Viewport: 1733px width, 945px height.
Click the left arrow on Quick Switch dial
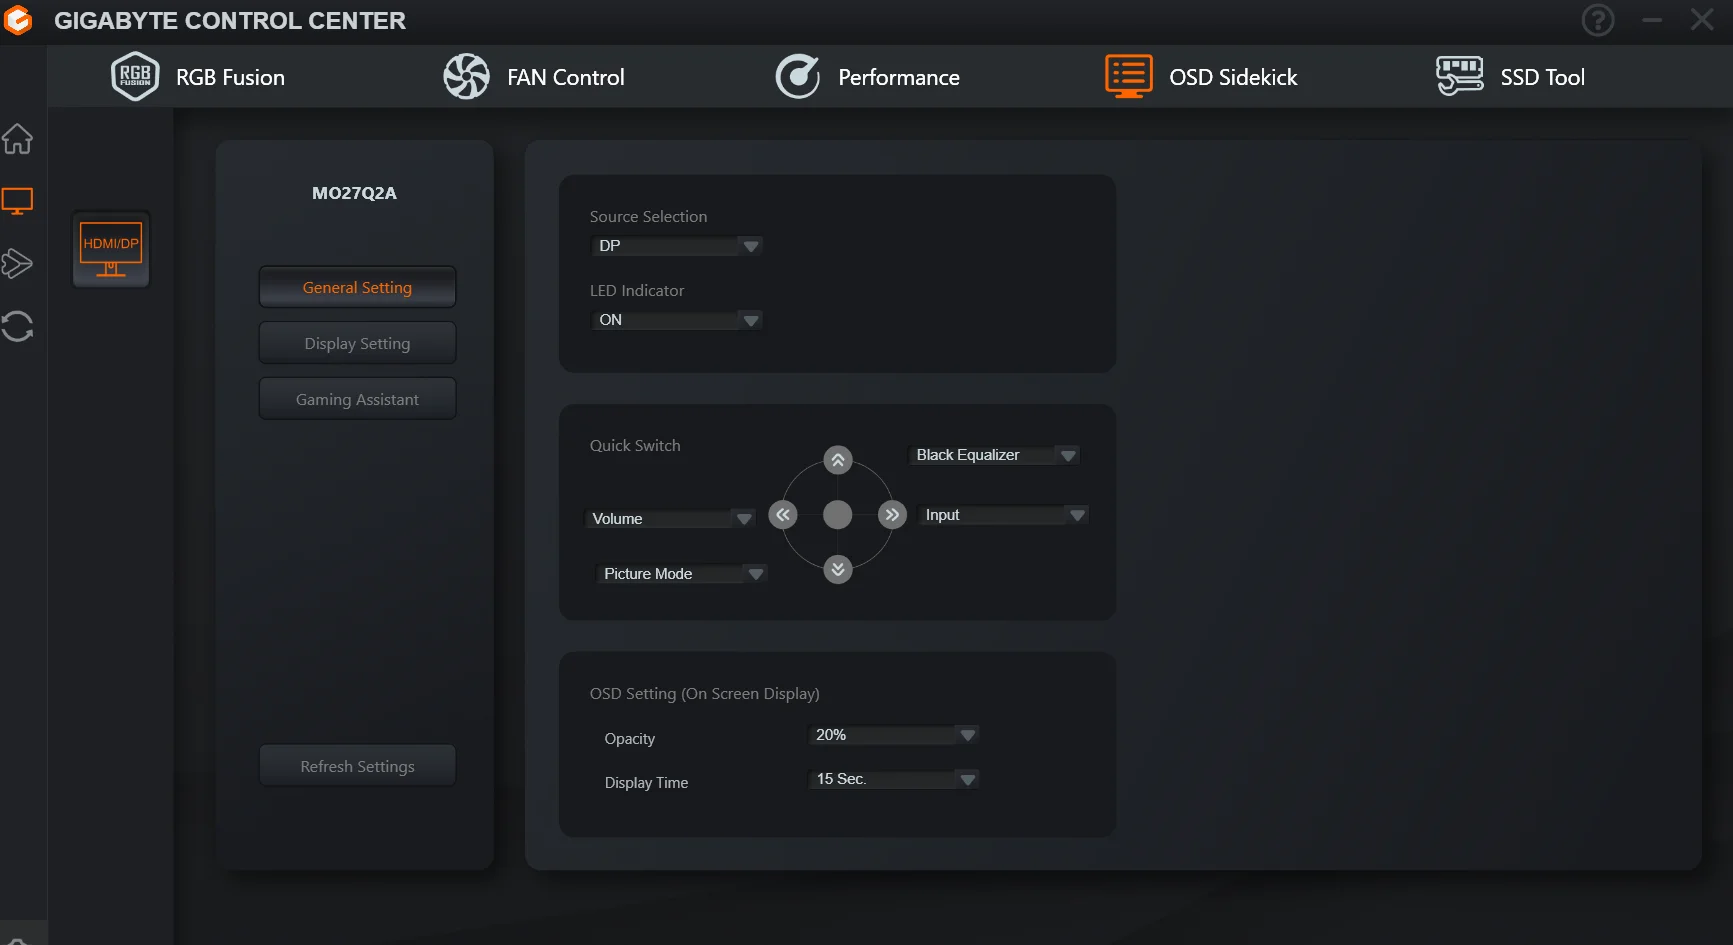point(783,515)
